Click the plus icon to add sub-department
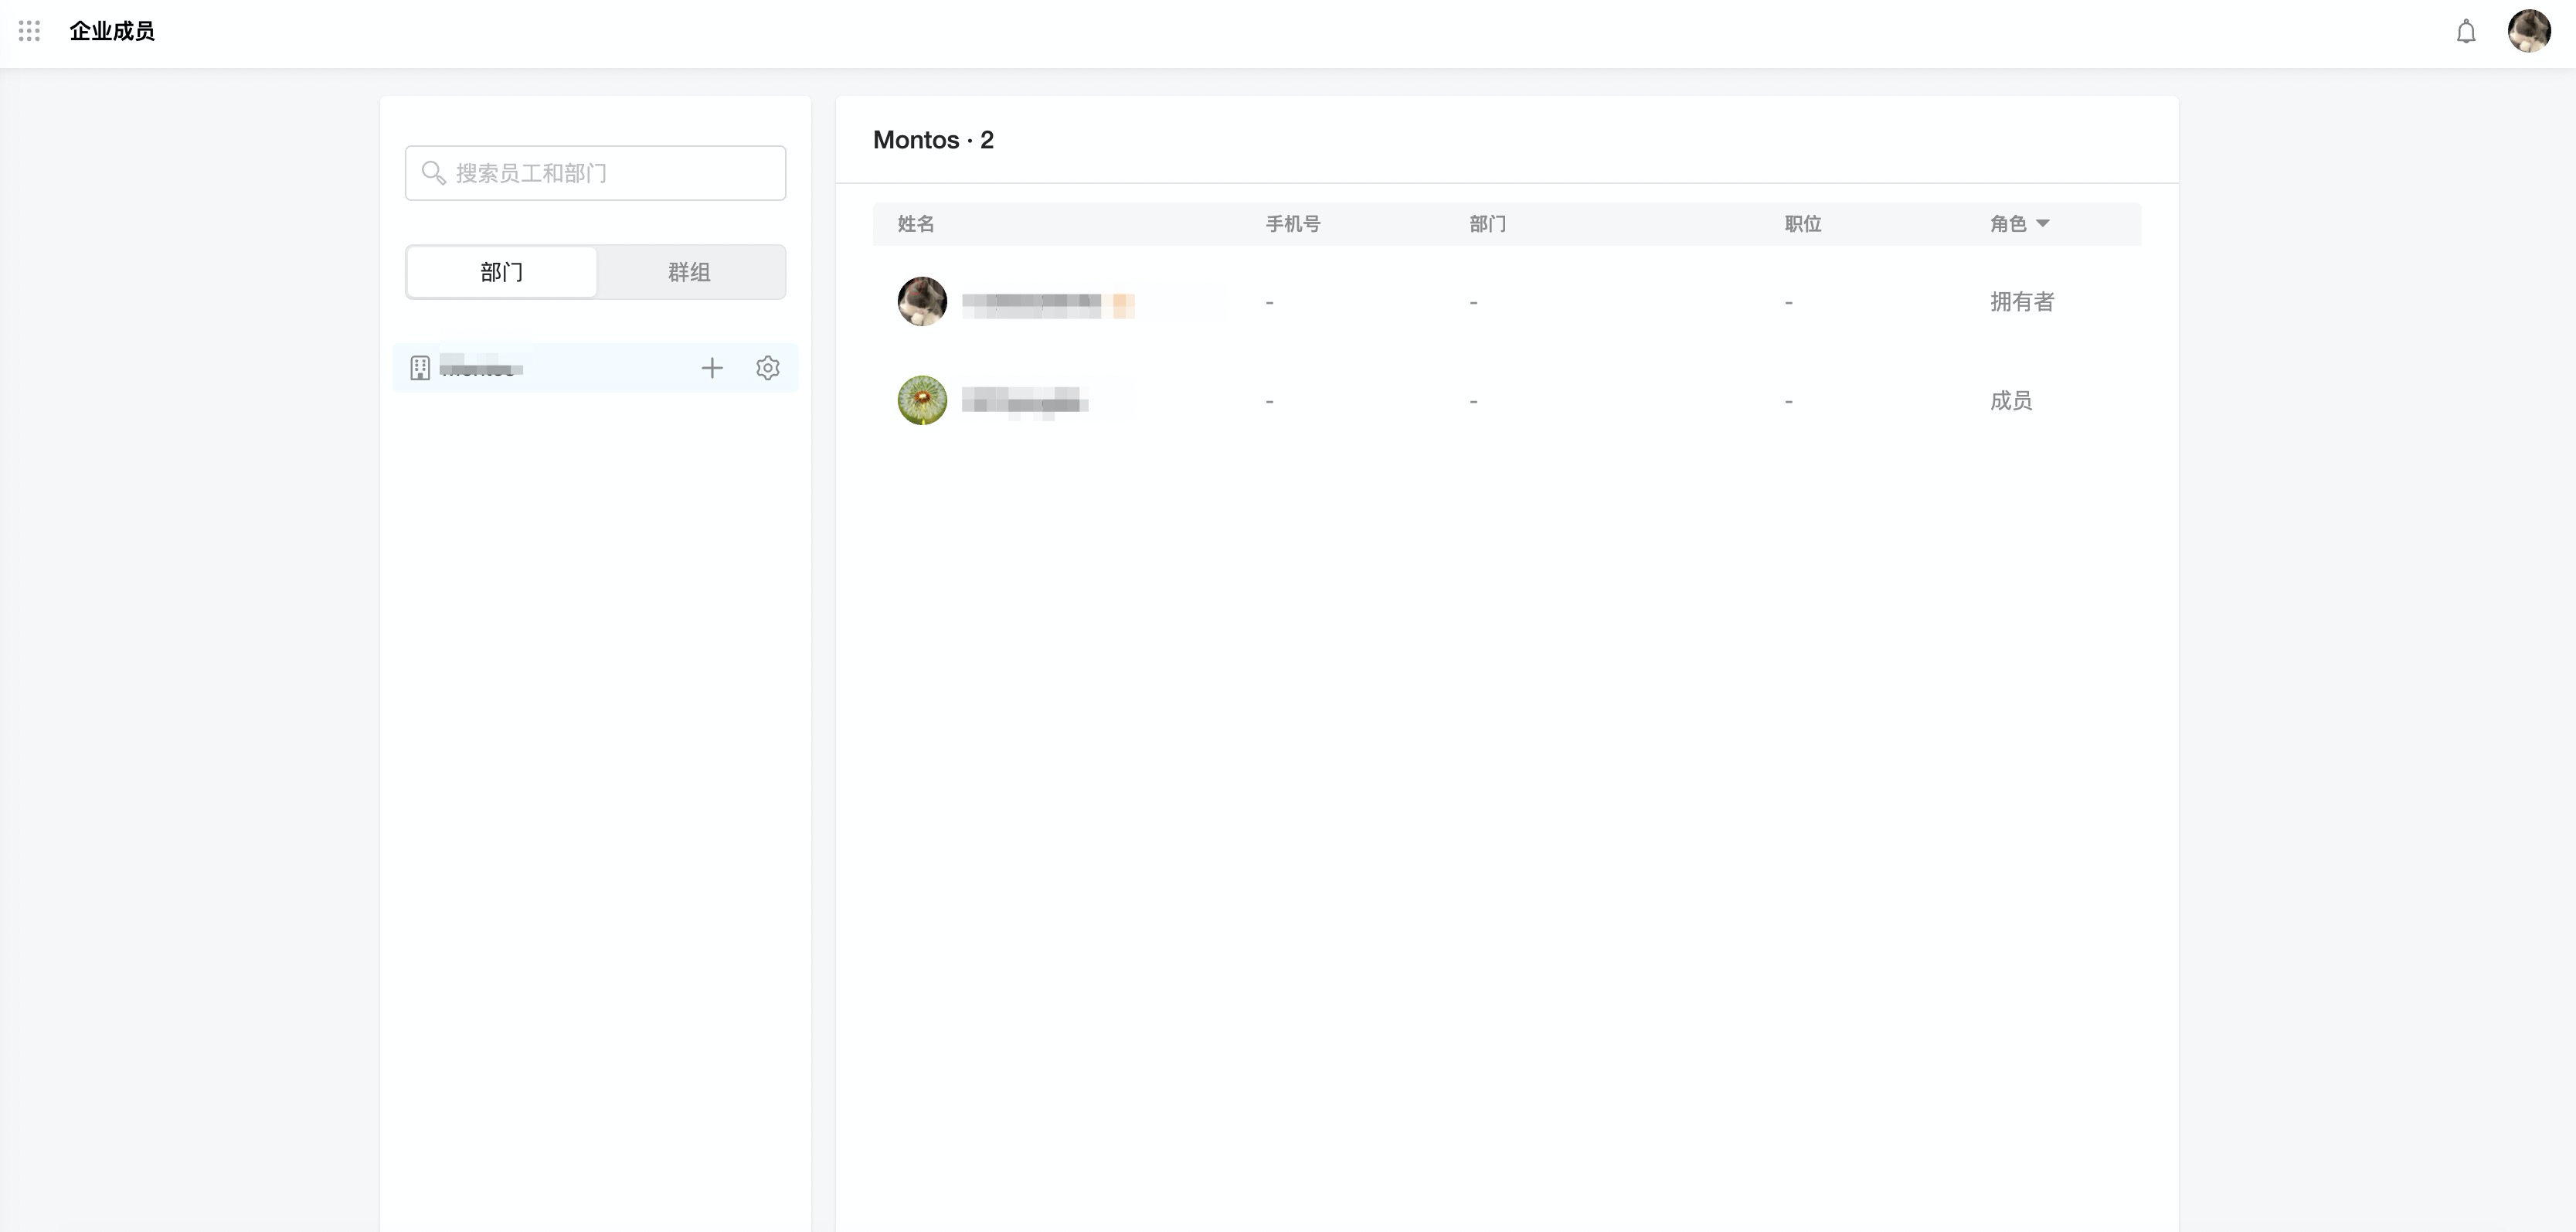Viewport: 2576px width, 1232px height. click(x=712, y=368)
